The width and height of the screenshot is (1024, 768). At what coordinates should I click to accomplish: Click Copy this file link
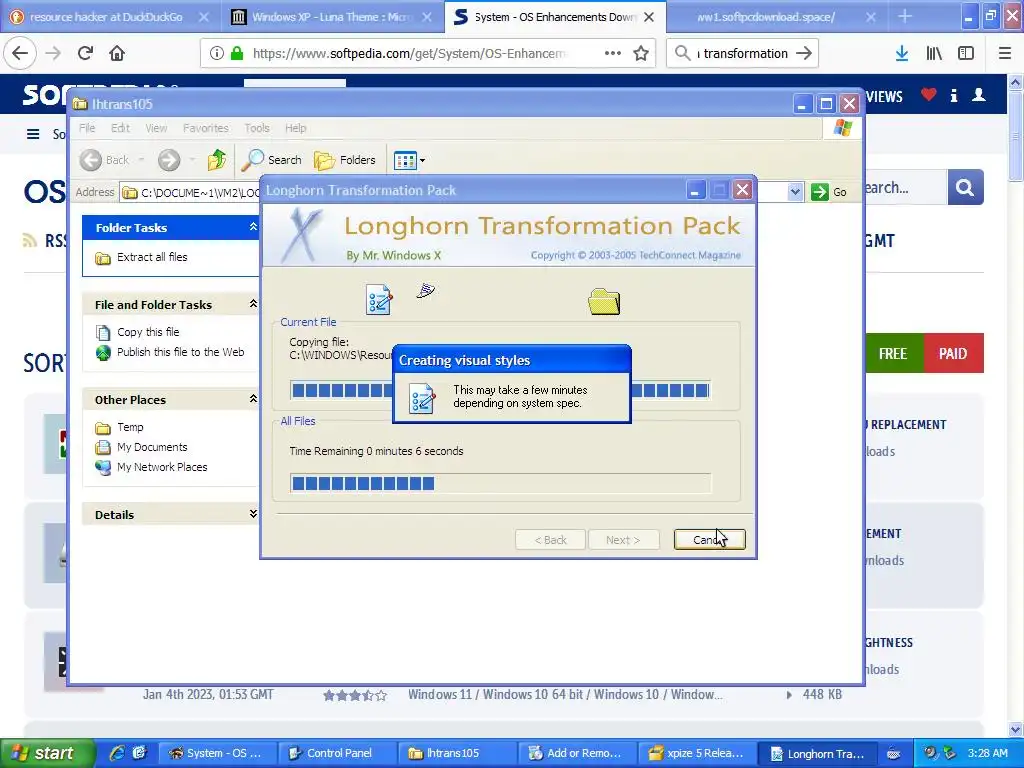148,332
